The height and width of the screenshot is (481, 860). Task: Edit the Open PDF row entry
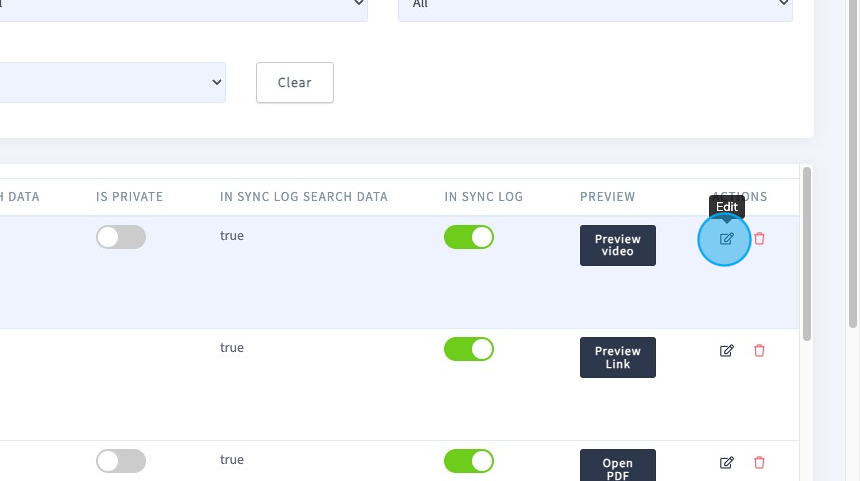[726, 462]
